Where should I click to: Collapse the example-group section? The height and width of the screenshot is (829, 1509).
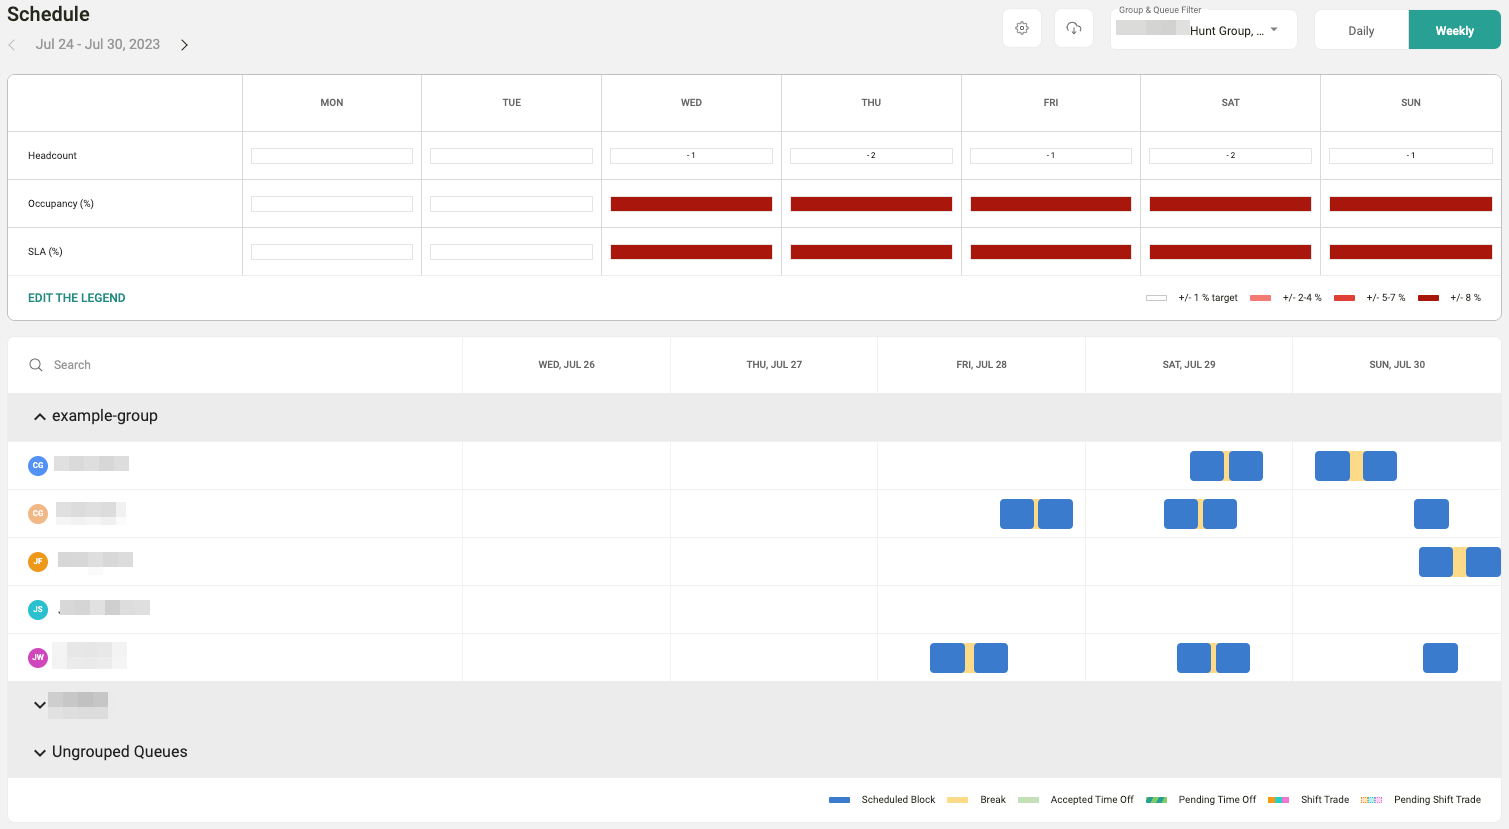(x=40, y=417)
